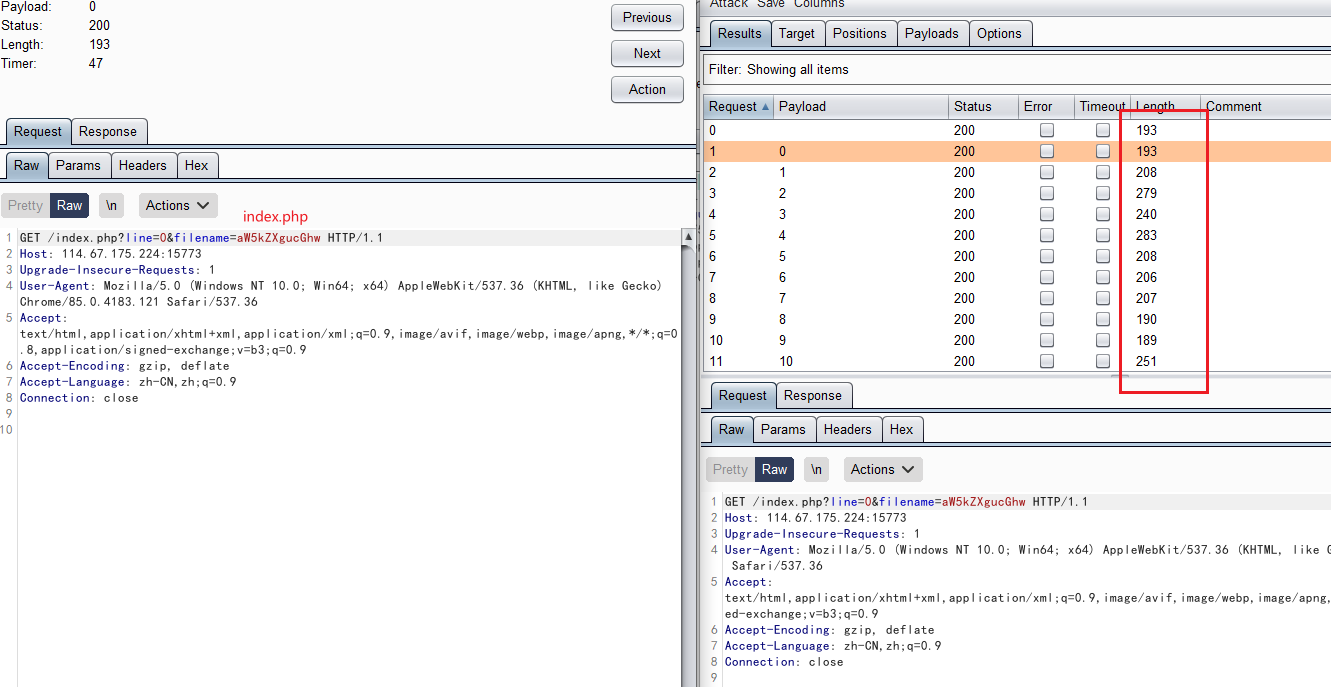This screenshot has width=1331, height=687.
Task: Open Hex tab in left message viewer
Action: click(197, 165)
